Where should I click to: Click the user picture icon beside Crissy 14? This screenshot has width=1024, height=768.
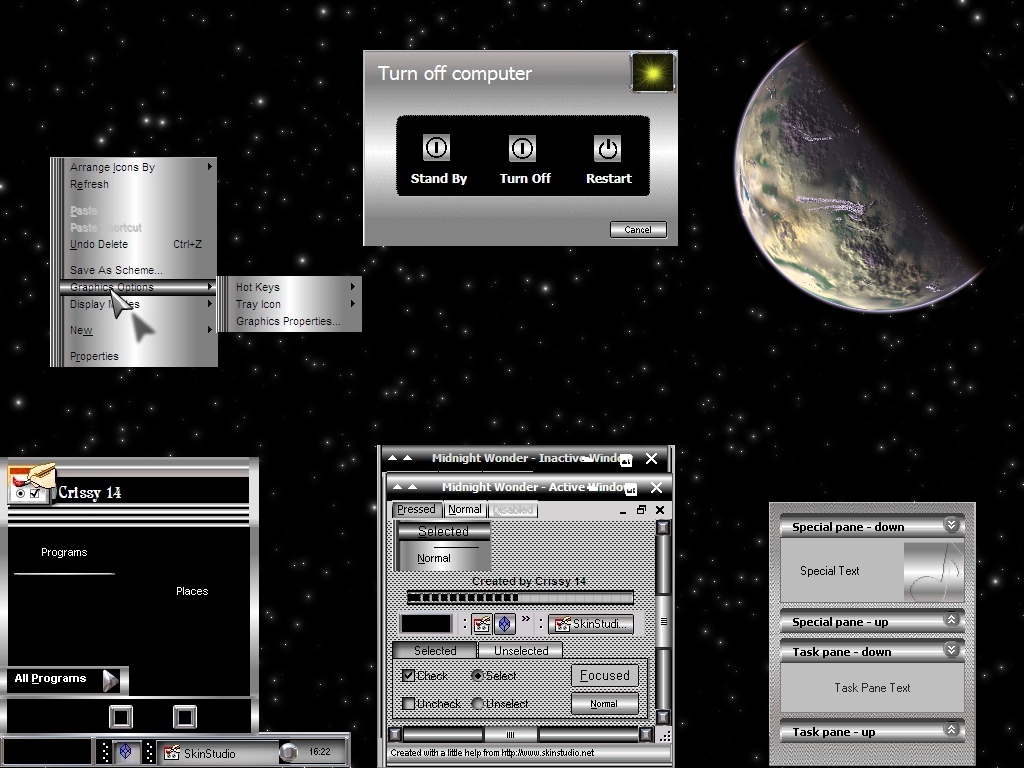click(x=31, y=483)
